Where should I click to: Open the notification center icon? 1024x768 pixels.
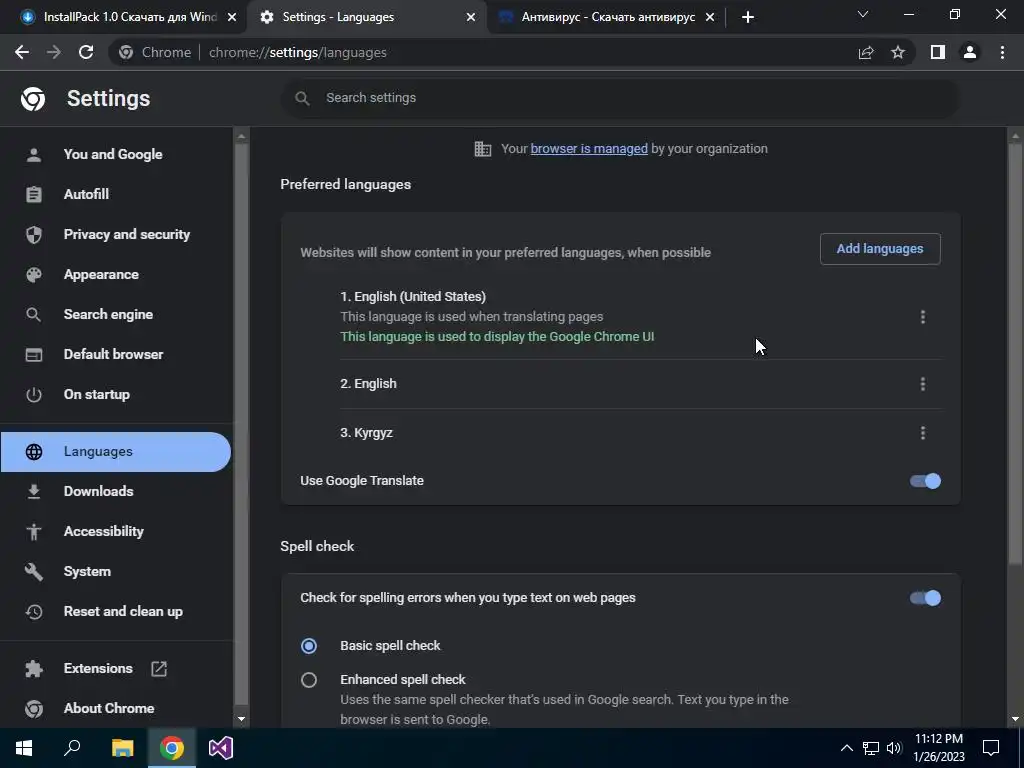point(991,748)
